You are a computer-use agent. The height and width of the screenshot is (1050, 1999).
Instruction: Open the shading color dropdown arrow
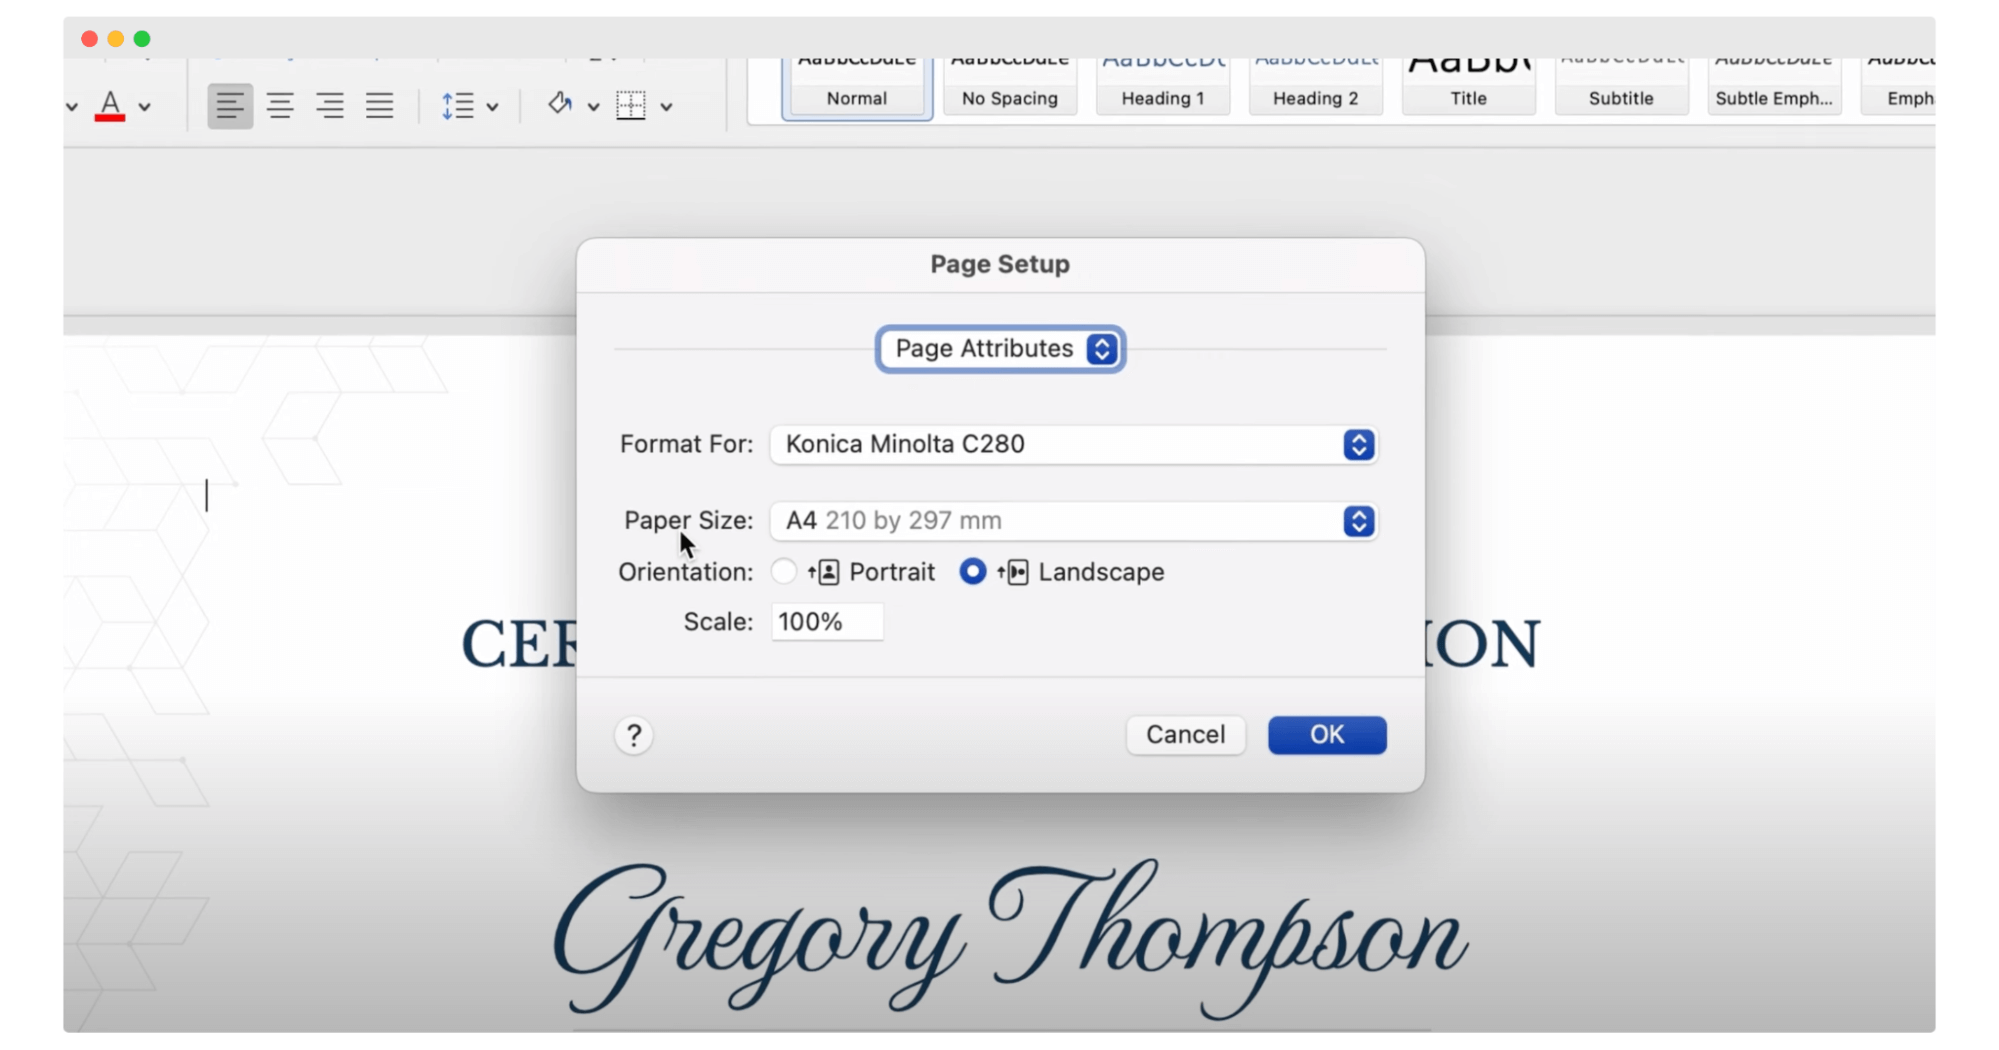[x=593, y=106]
